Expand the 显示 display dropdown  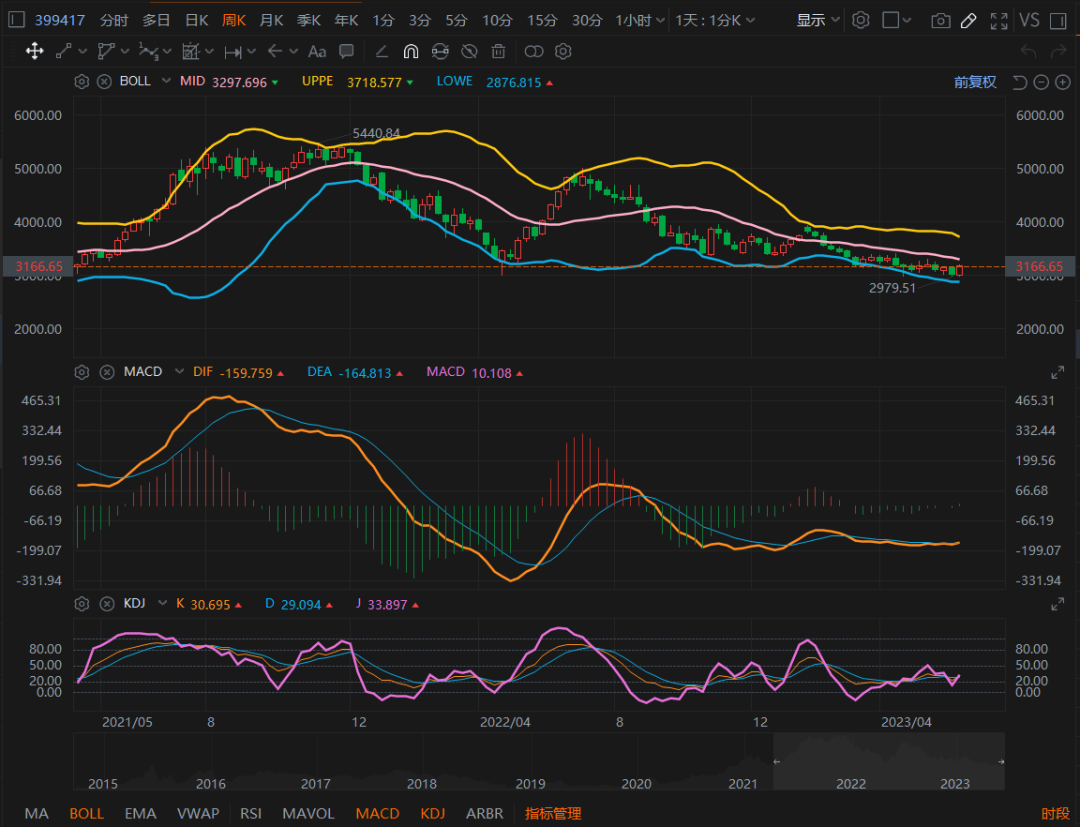pos(818,21)
